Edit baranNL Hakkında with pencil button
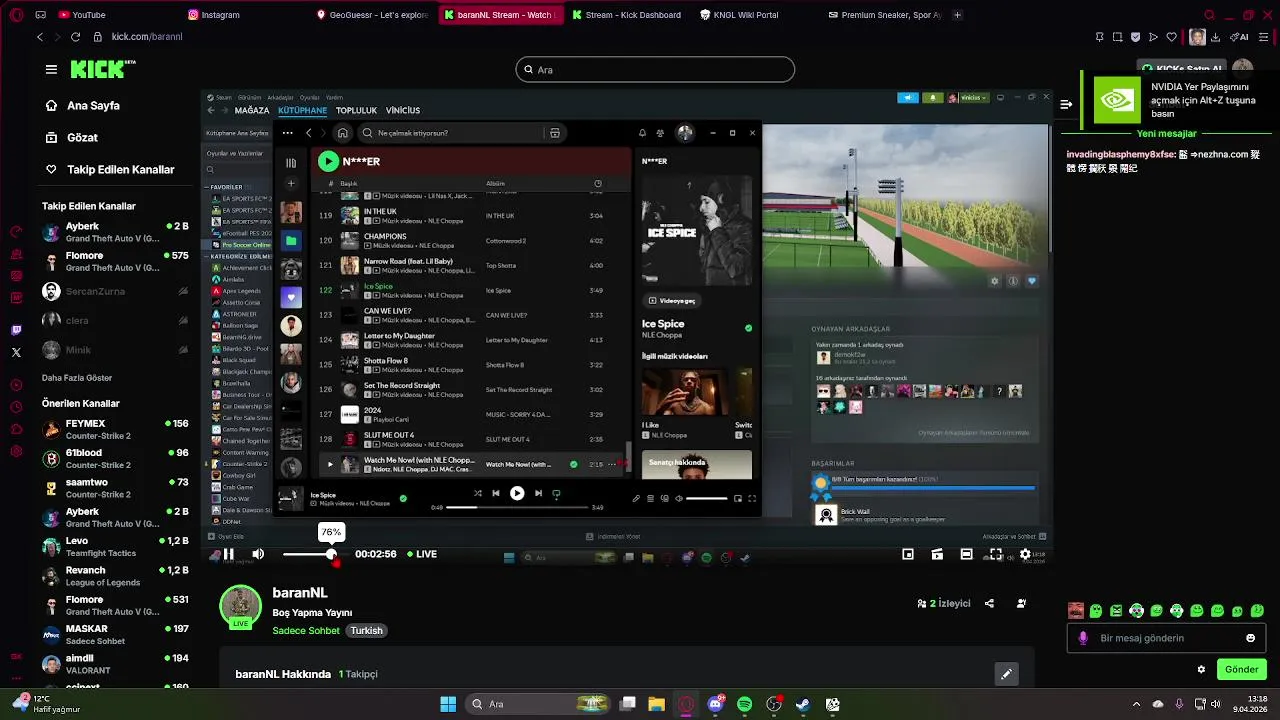This screenshot has height=720, width=1280. pos(1006,674)
